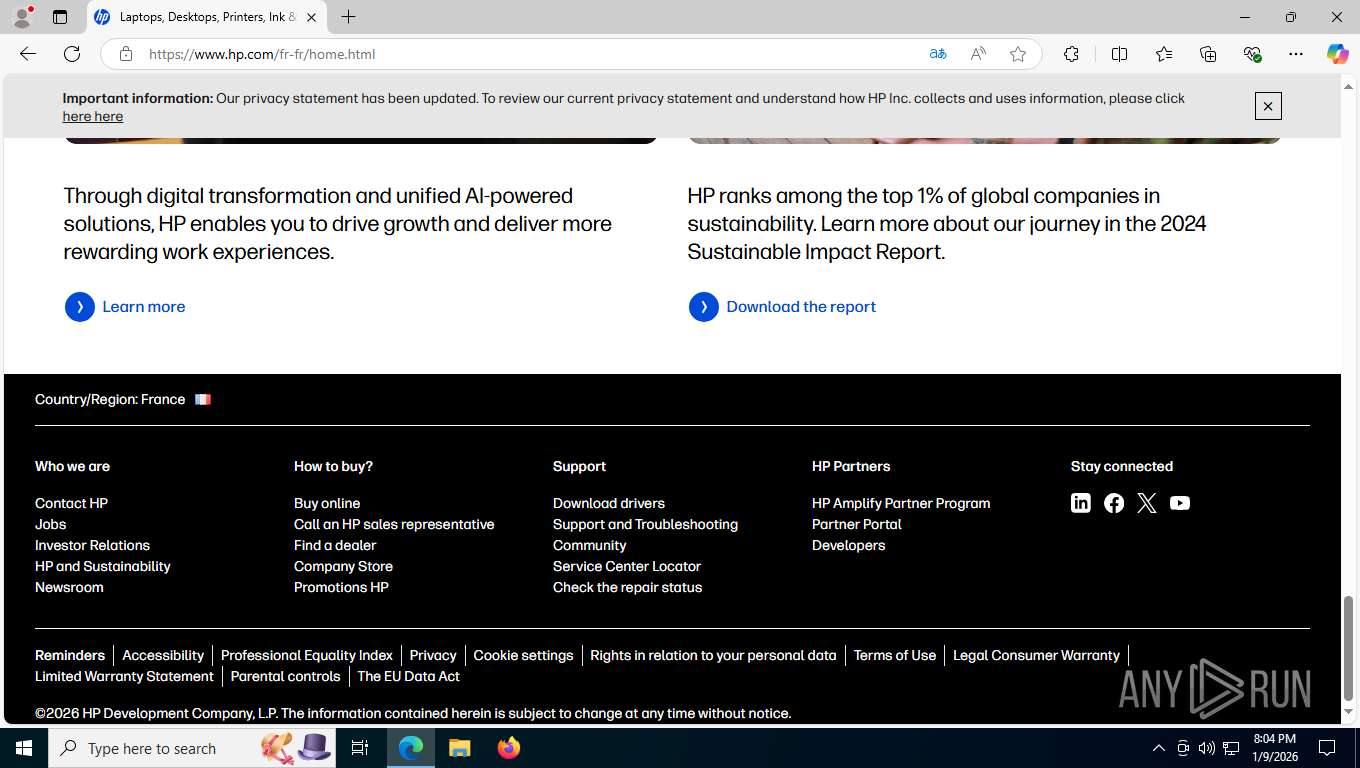Viewport: 1360px width, 768px height.
Task: Open browser Extensions icon
Action: click(1071, 54)
